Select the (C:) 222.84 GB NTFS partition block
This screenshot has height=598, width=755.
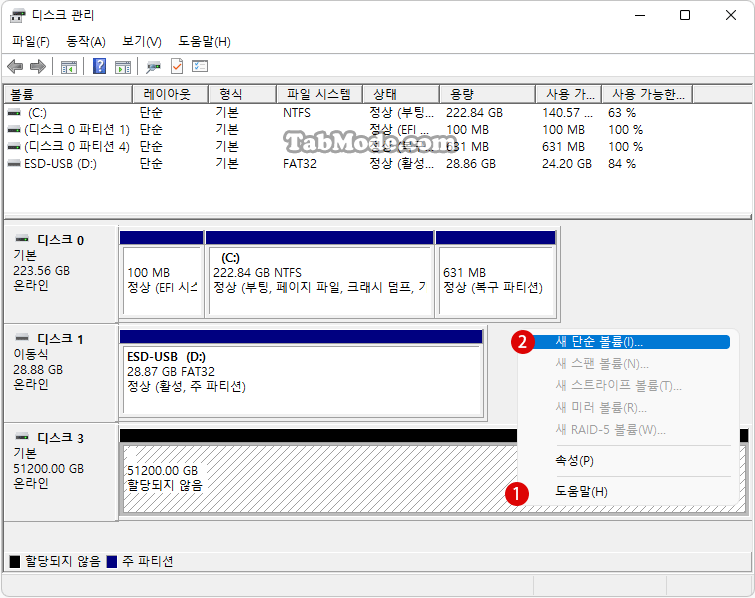tap(320, 274)
